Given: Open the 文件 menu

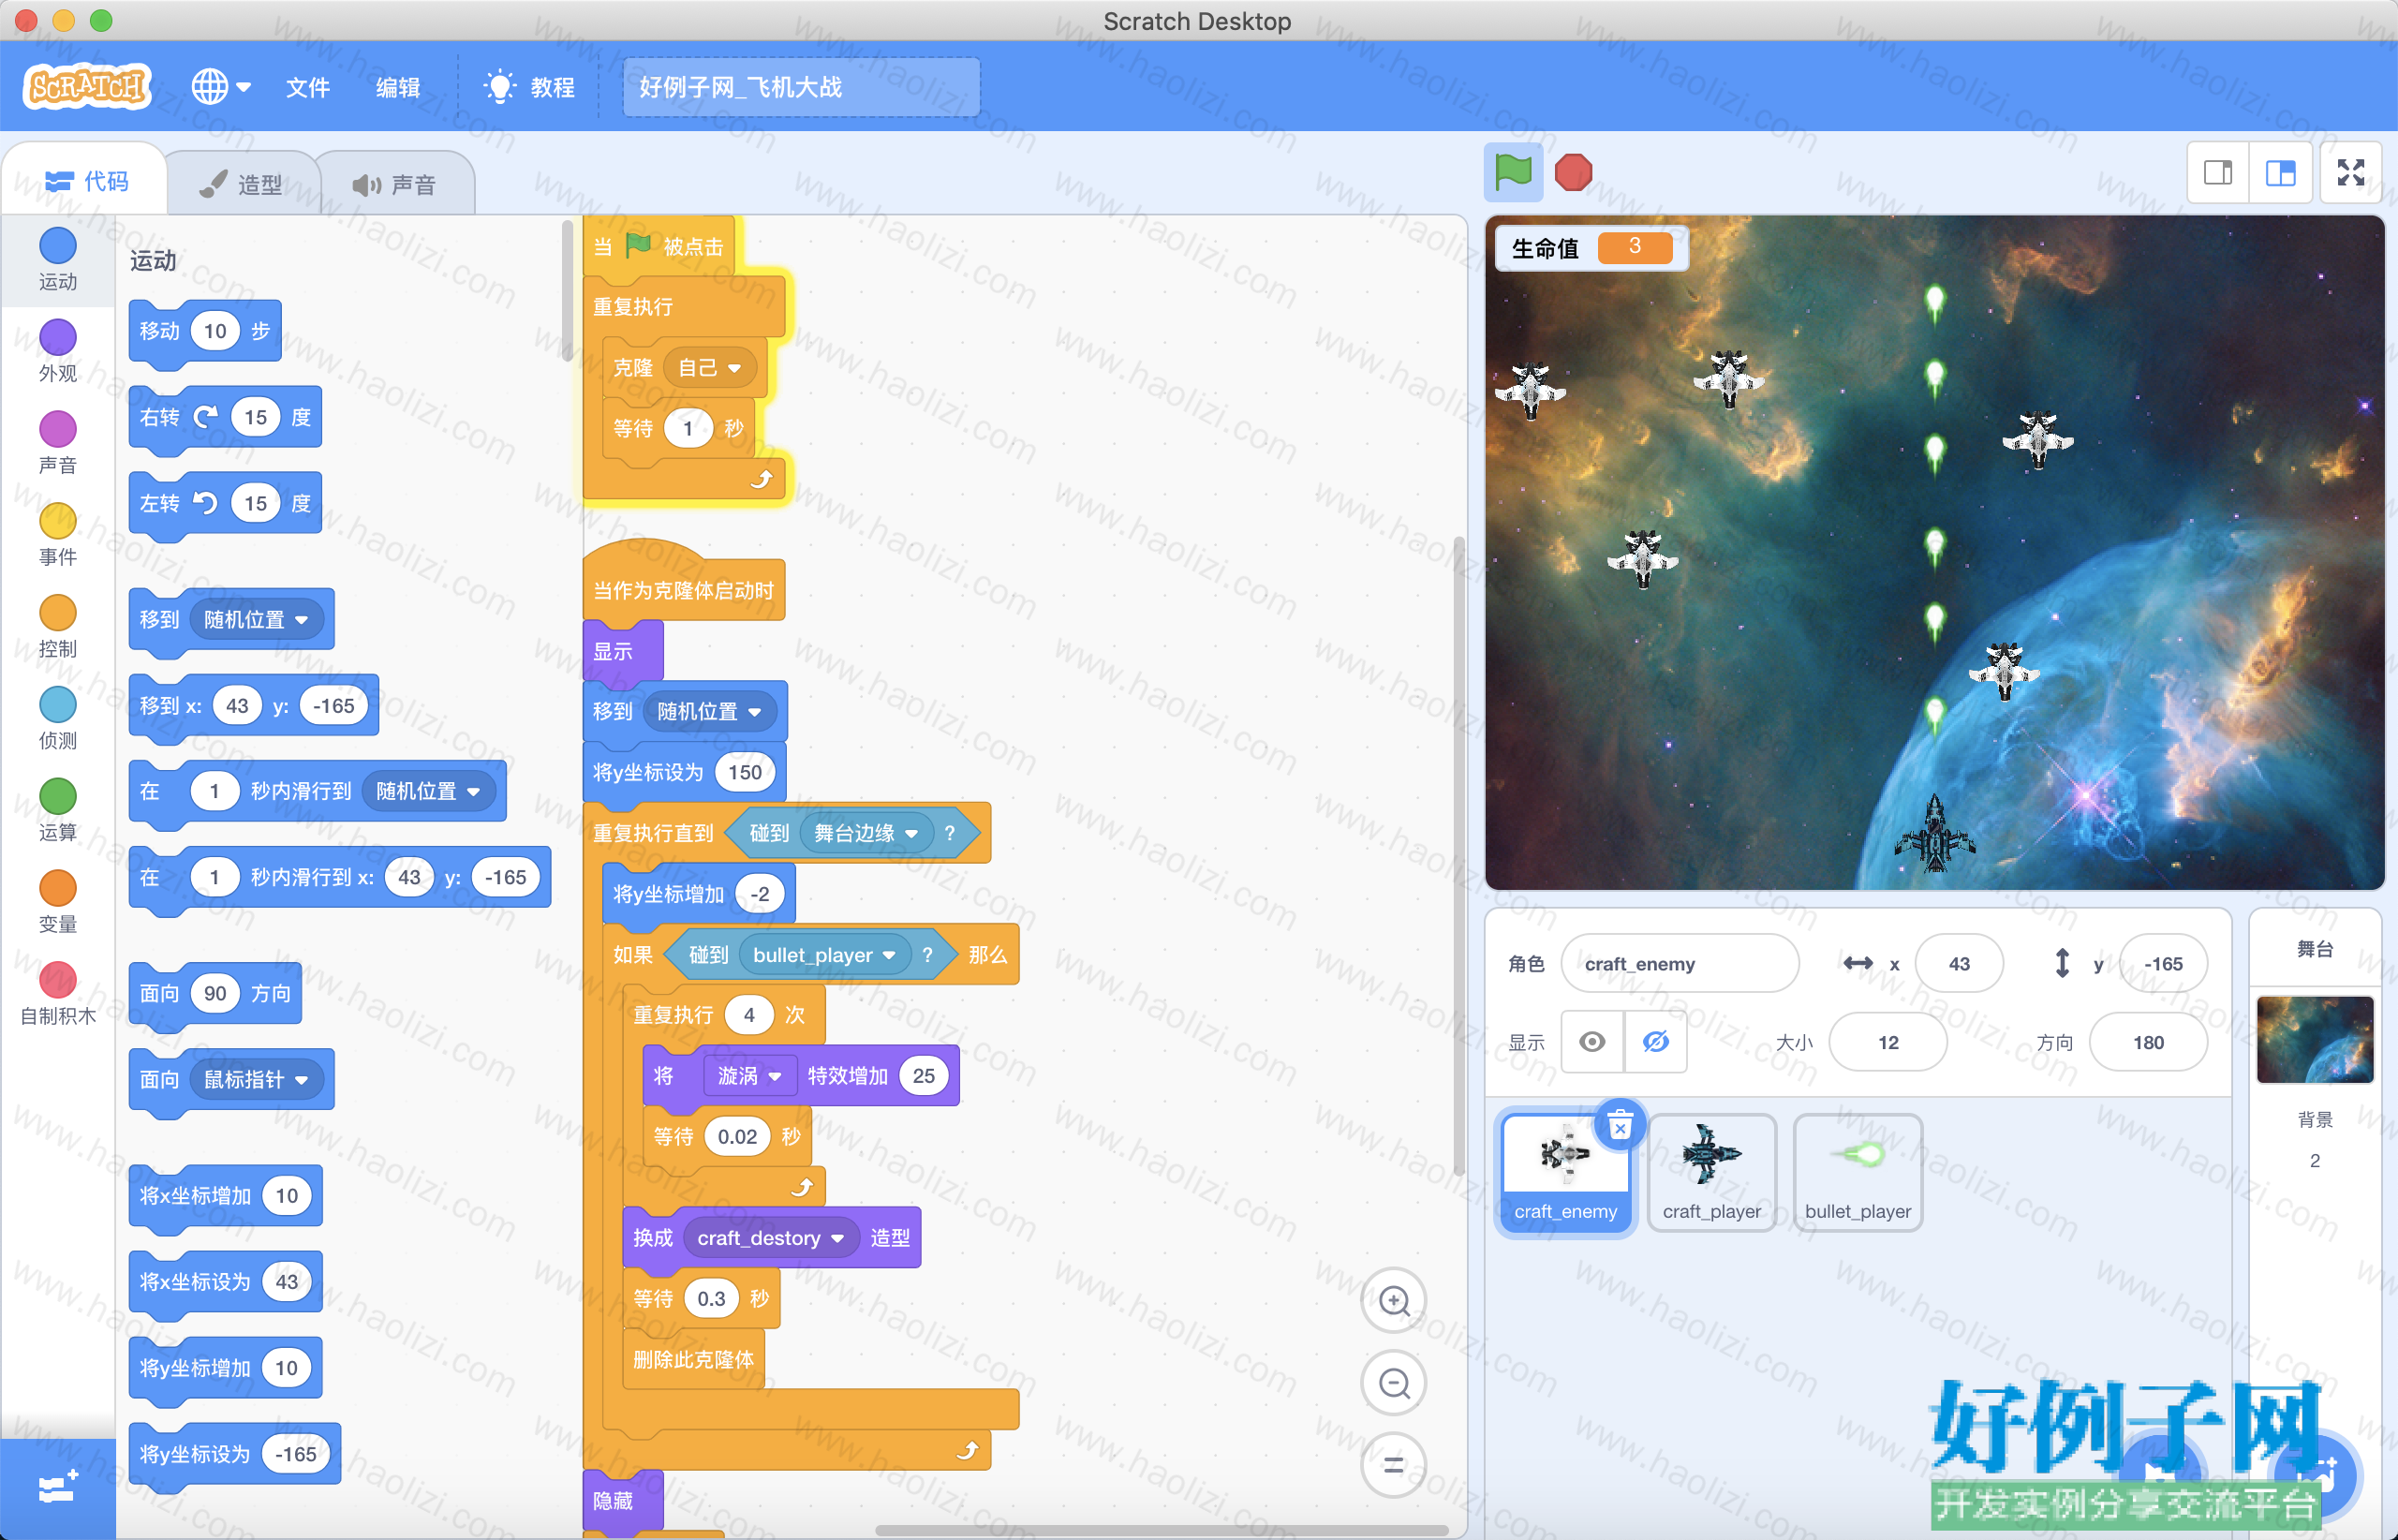Looking at the screenshot, I should point(307,87).
